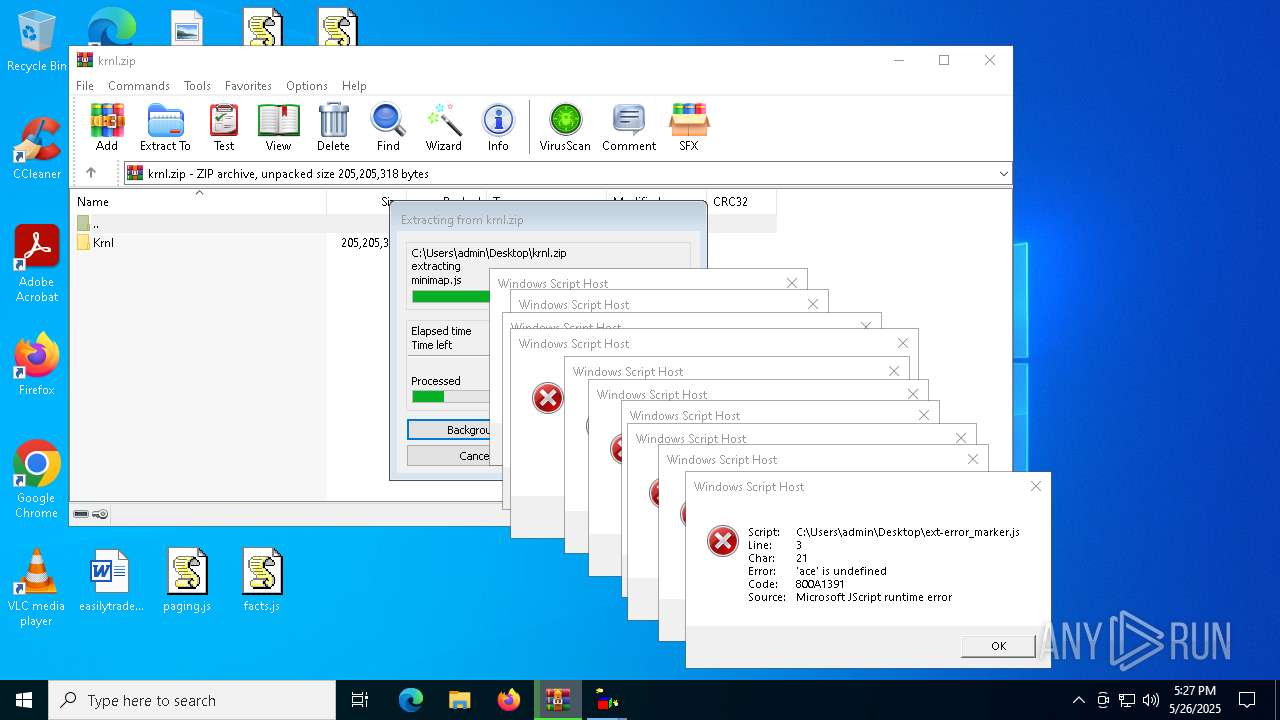Close the frontmost Windows Script Host dialog
This screenshot has height=720, width=1280.
point(1035,486)
